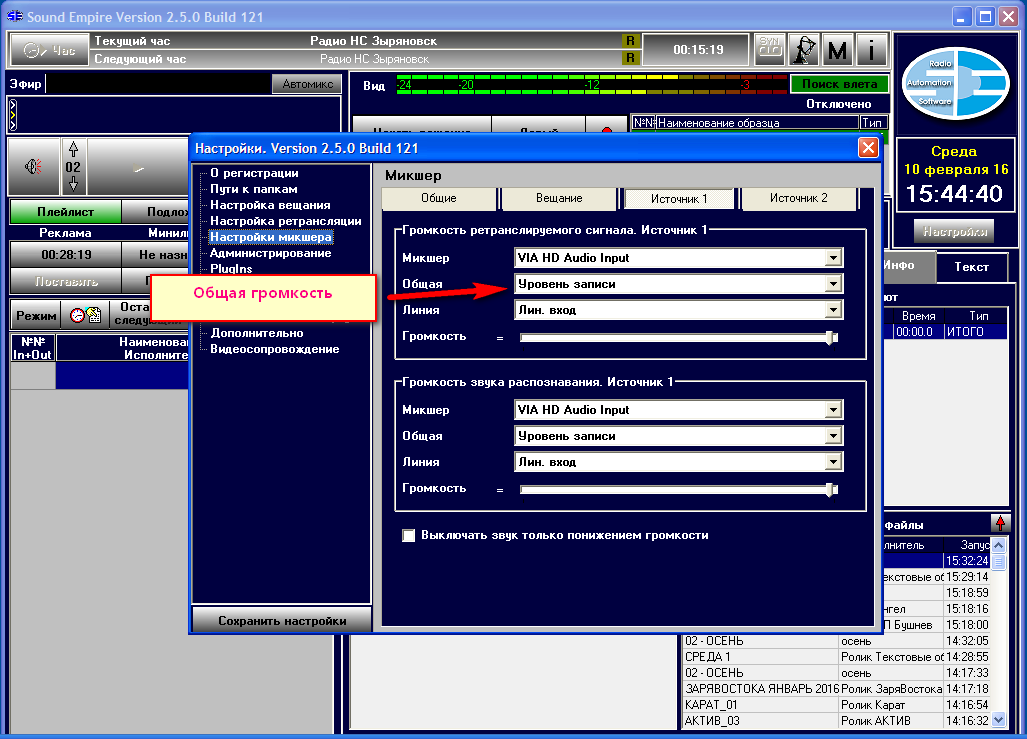The height and width of the screenshot is (739, 1027).
Task: Click the red up-arrow icon beside файлы
Action: click(x=1000, y=523)
